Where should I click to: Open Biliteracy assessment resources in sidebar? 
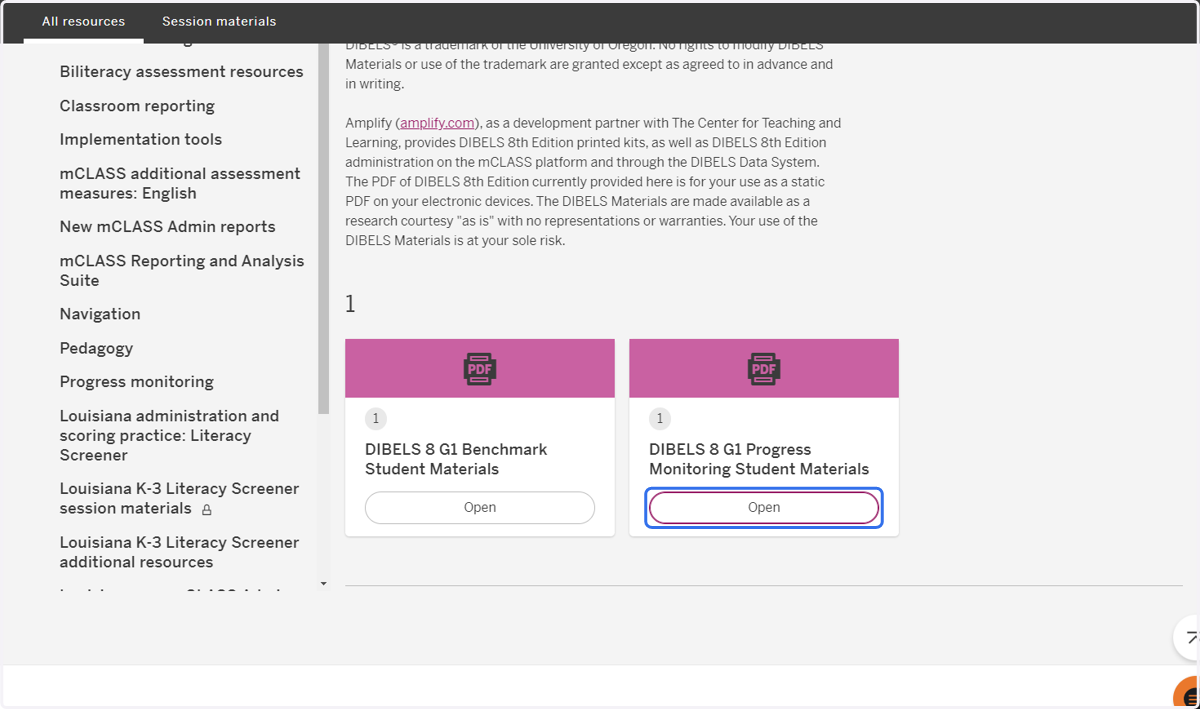pos(181,72)
